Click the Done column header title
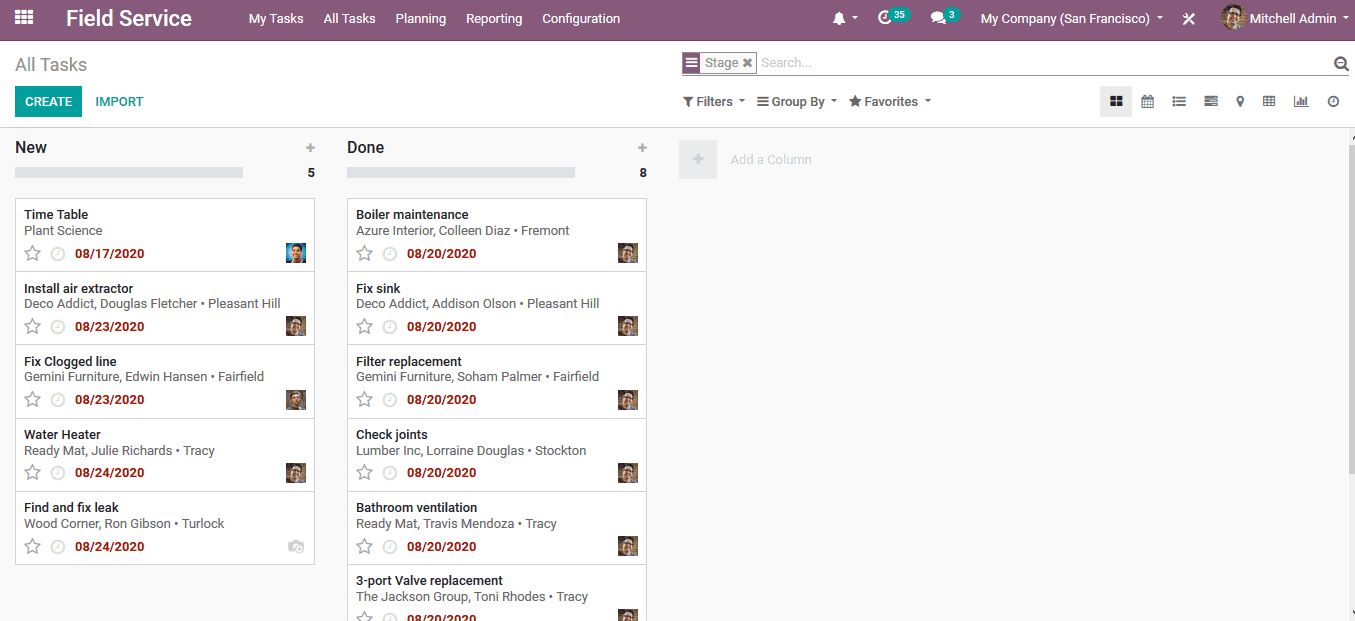The width and height of the screenshot is (1355, 621). [365, 148]
